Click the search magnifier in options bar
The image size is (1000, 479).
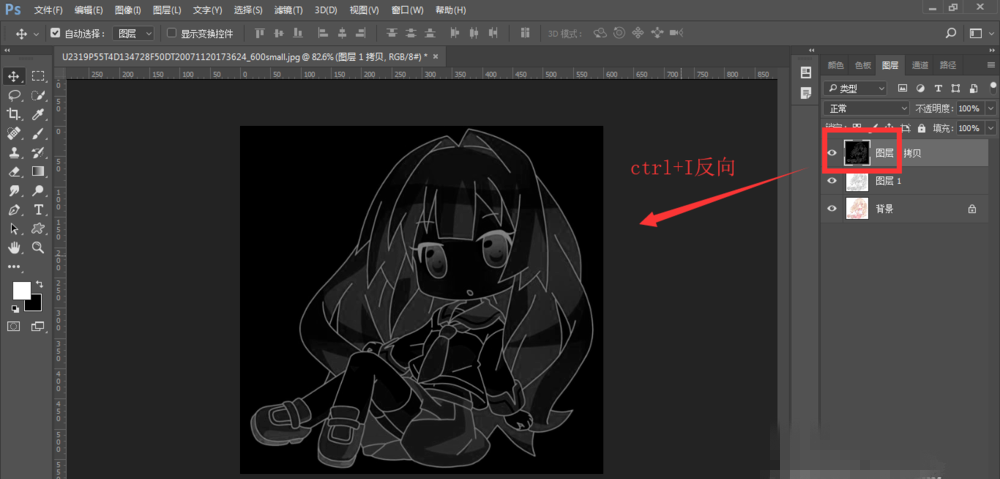pyautogui.click(x=950, y=33)
